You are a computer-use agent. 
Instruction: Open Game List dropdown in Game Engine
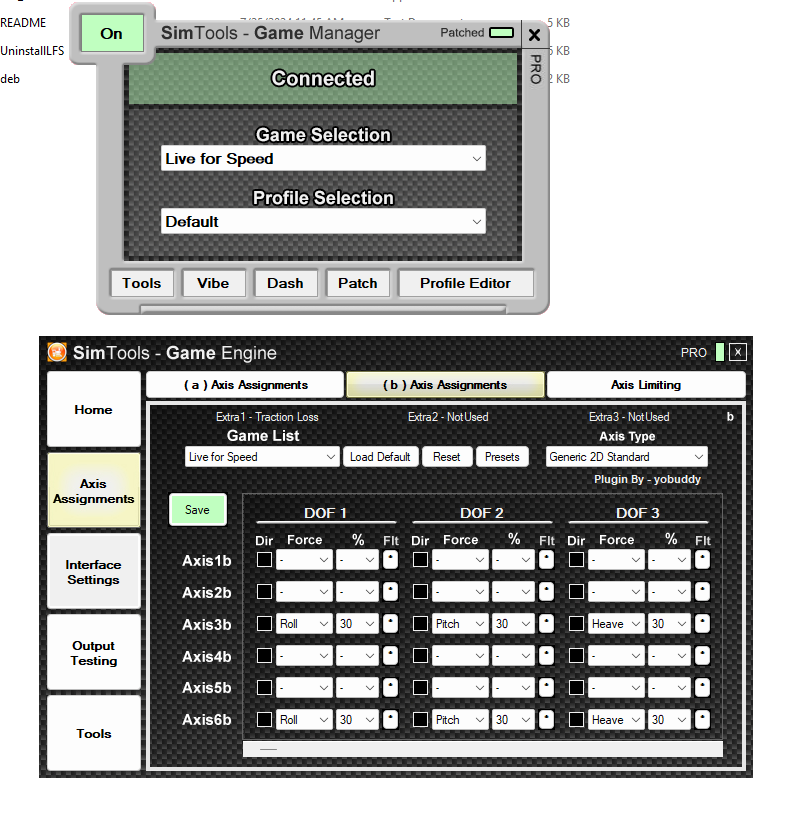click(262, 457)
